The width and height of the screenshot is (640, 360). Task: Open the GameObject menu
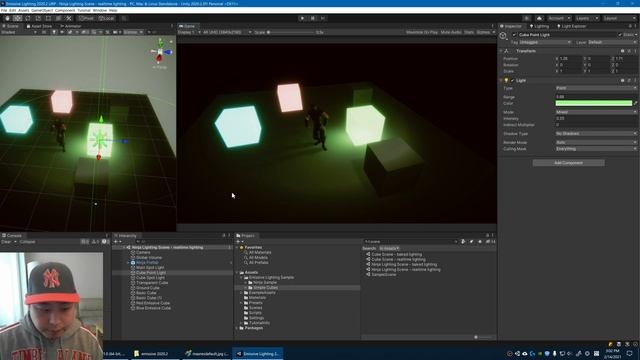[x=42, y=10]
